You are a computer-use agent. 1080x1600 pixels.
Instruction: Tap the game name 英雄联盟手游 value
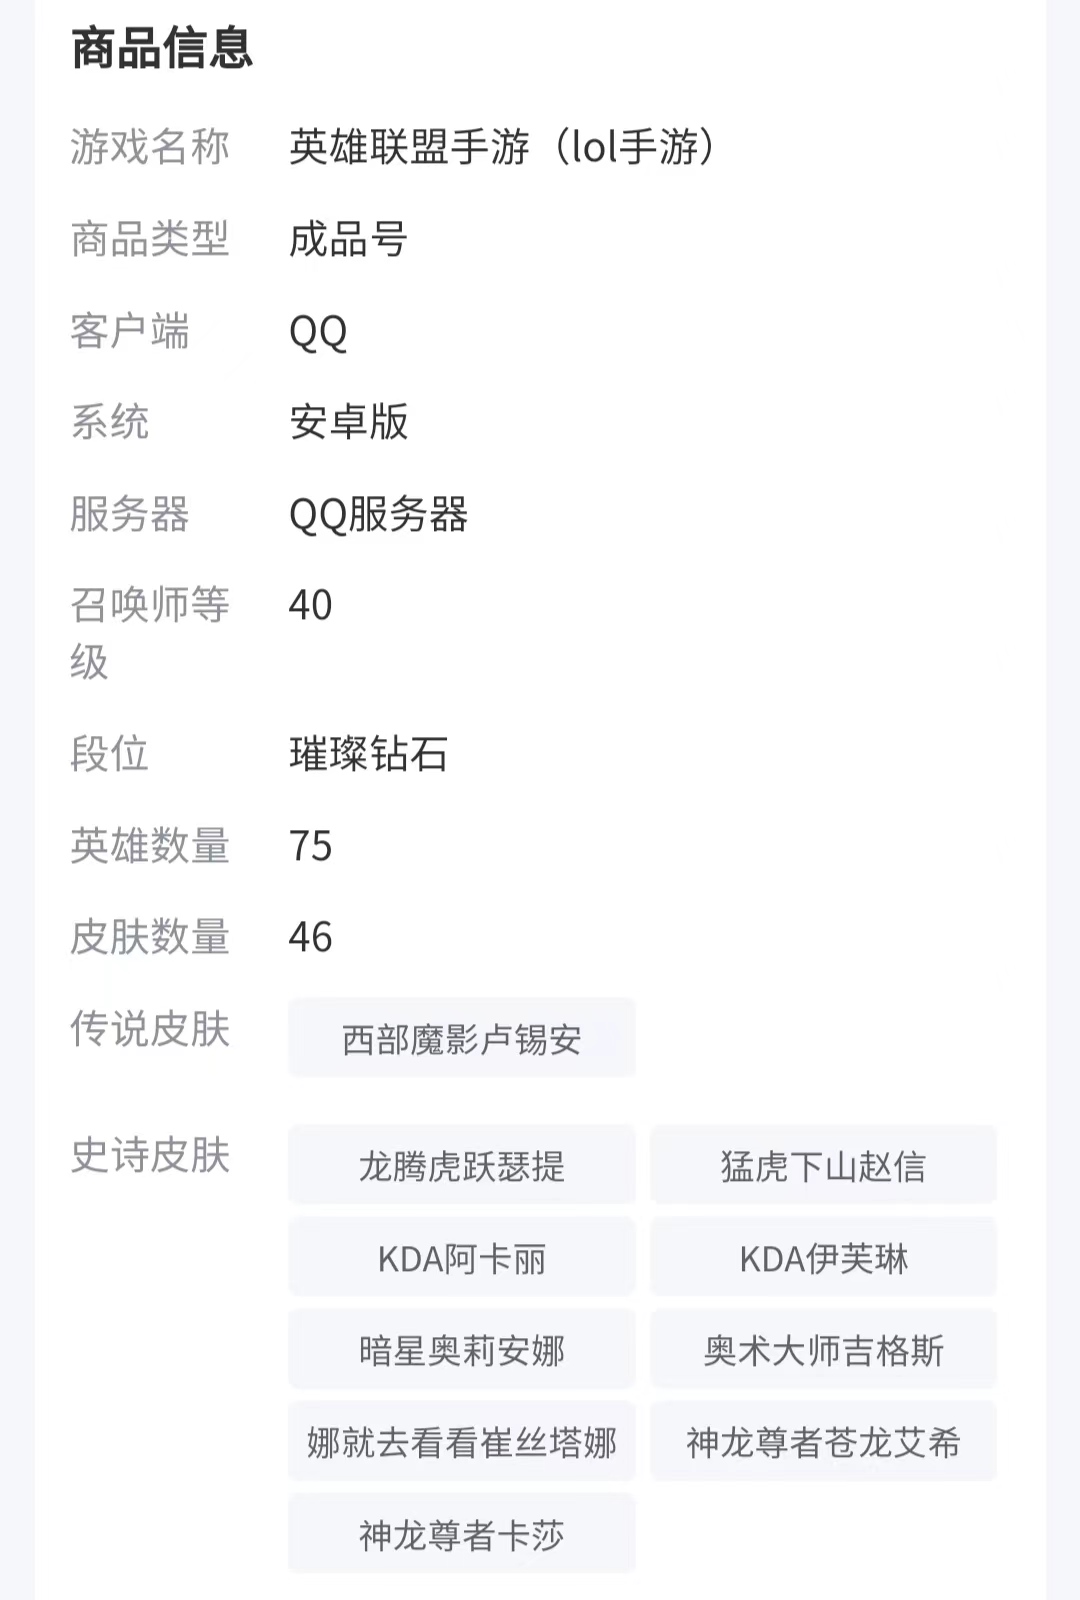point(502,147)
